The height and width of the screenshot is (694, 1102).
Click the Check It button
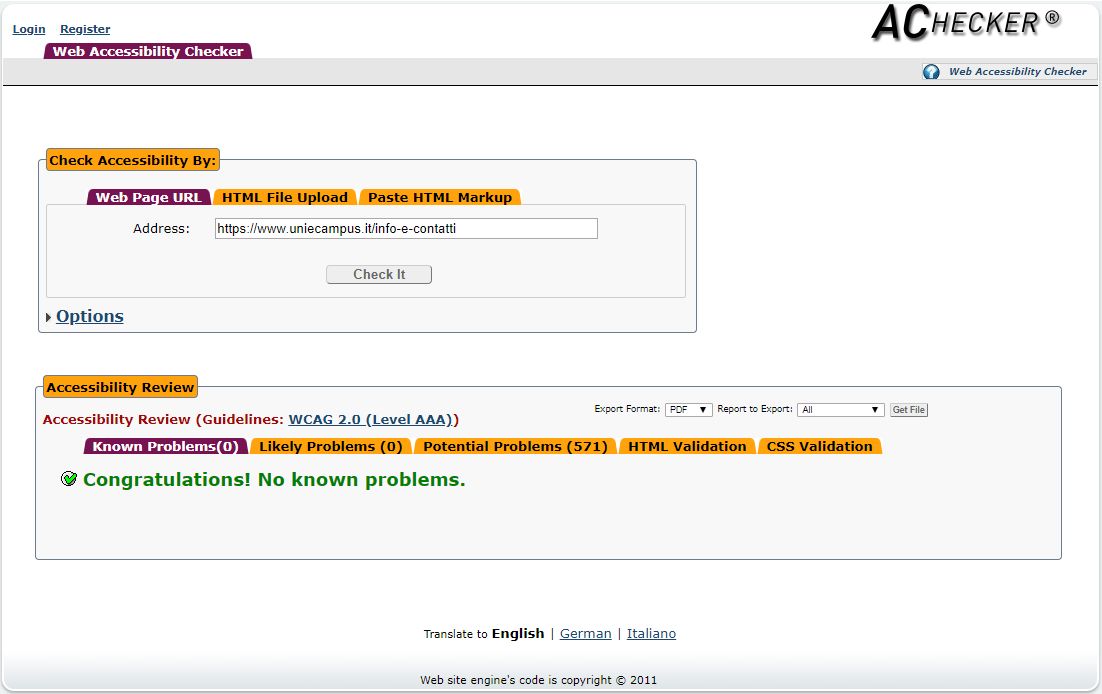(x=379, y=274)
